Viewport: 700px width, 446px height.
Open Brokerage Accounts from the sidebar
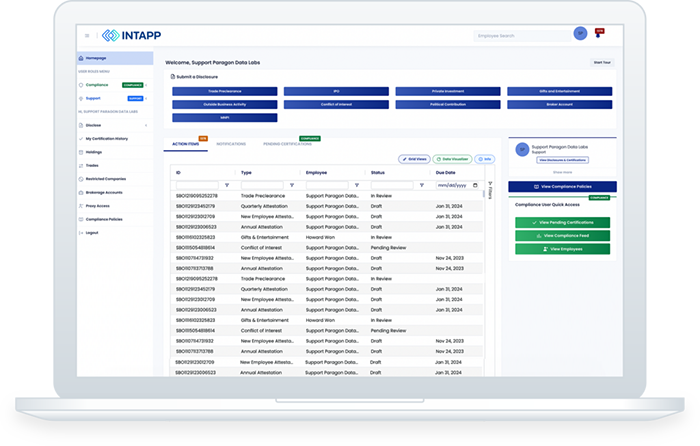105,191
